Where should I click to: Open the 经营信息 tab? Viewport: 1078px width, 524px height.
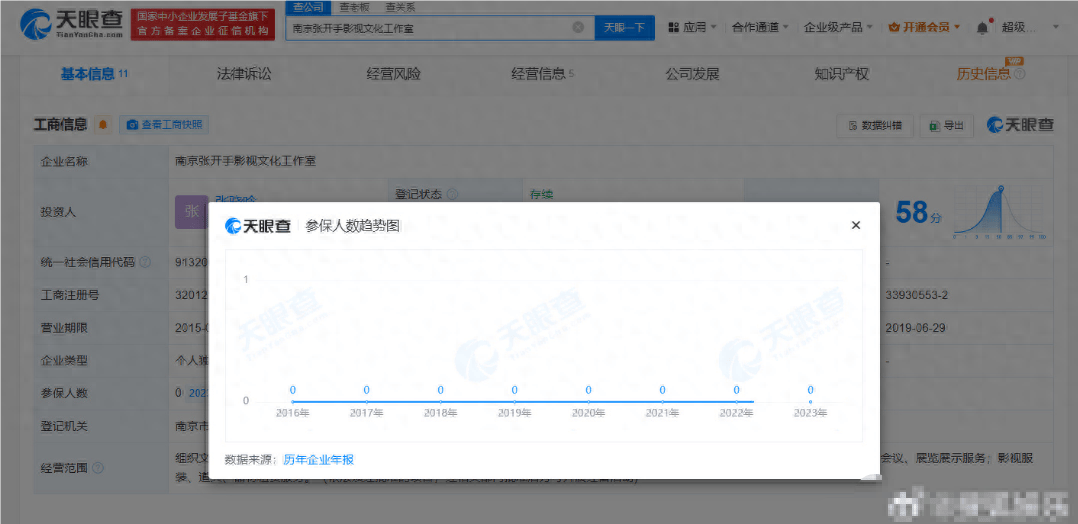542,74
